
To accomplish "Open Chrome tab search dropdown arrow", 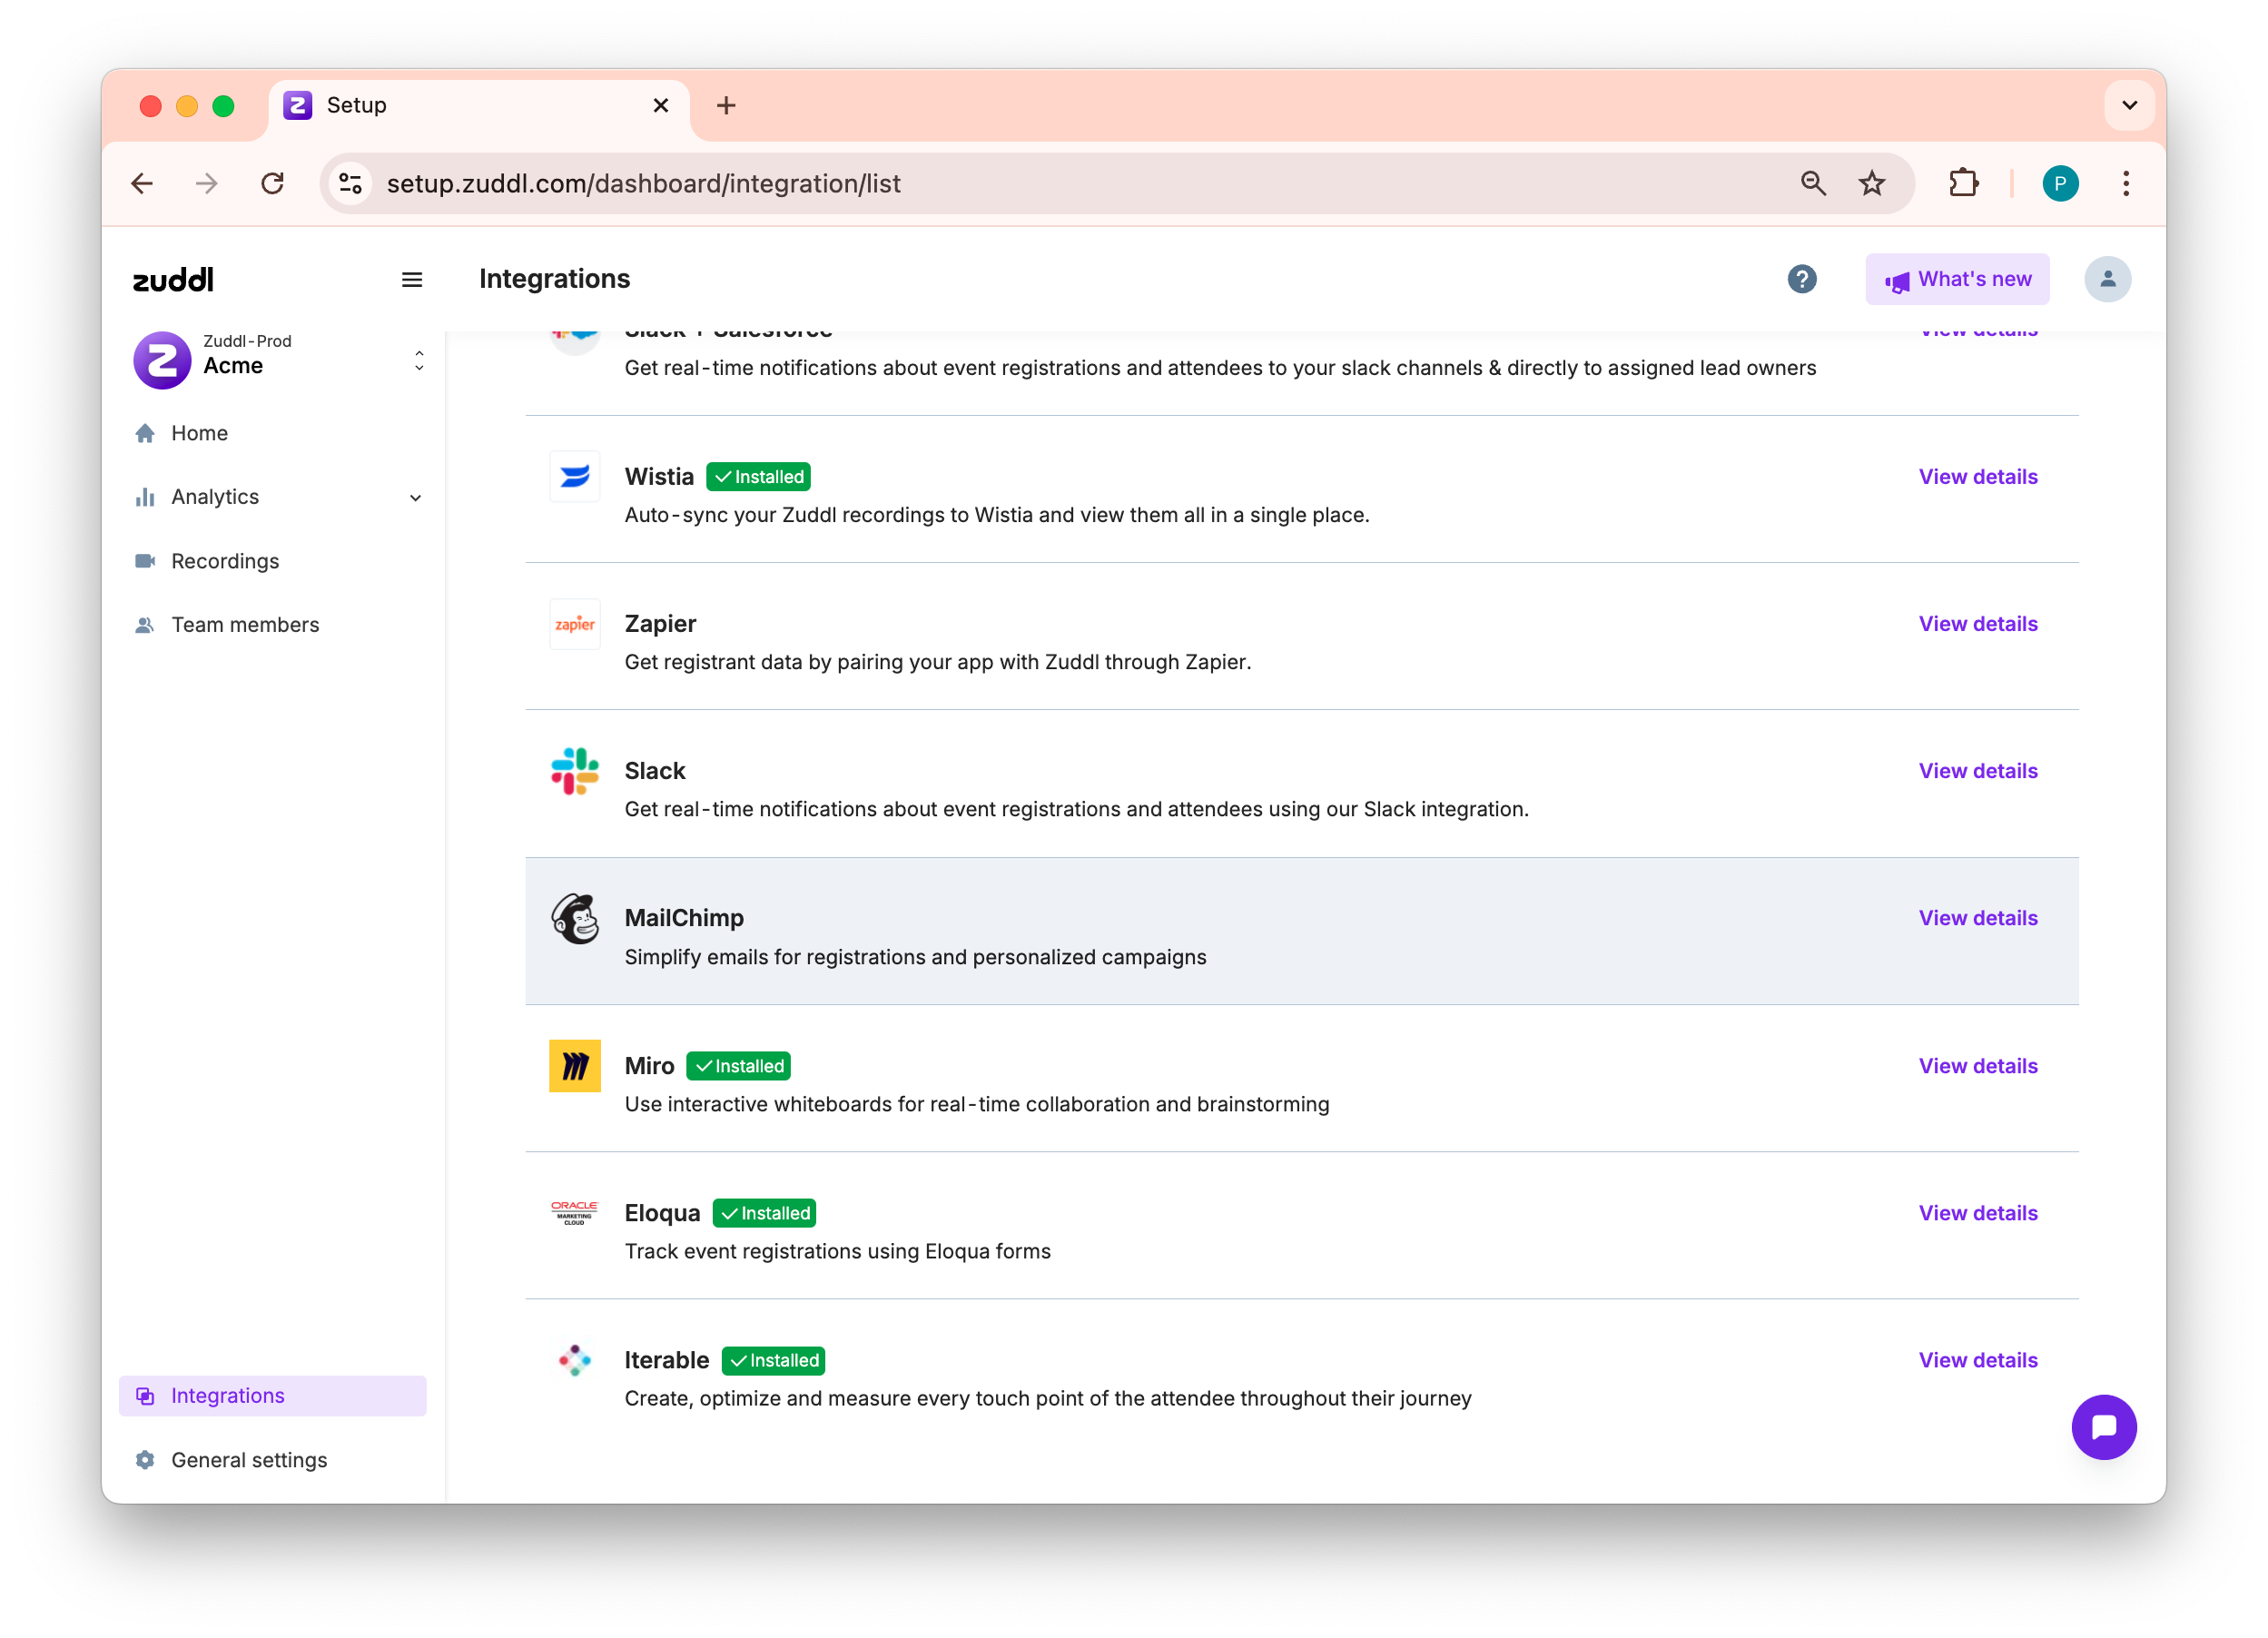I will tap(2129, 105).
